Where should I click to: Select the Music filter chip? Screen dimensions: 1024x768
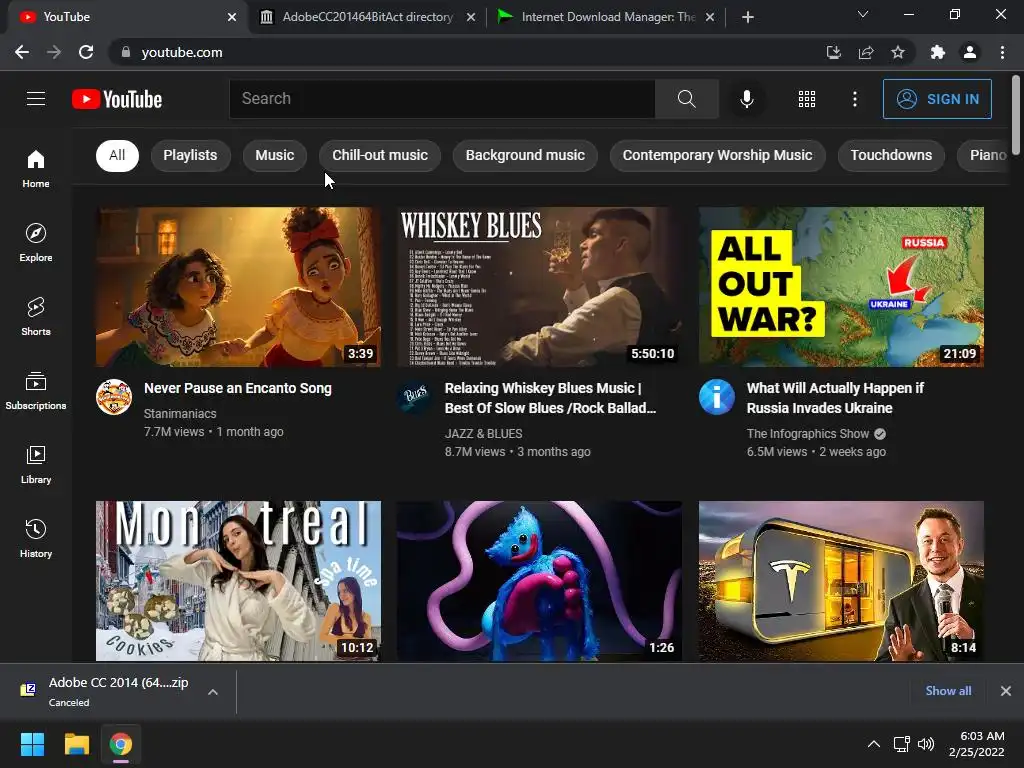click(x=274, y=155)
